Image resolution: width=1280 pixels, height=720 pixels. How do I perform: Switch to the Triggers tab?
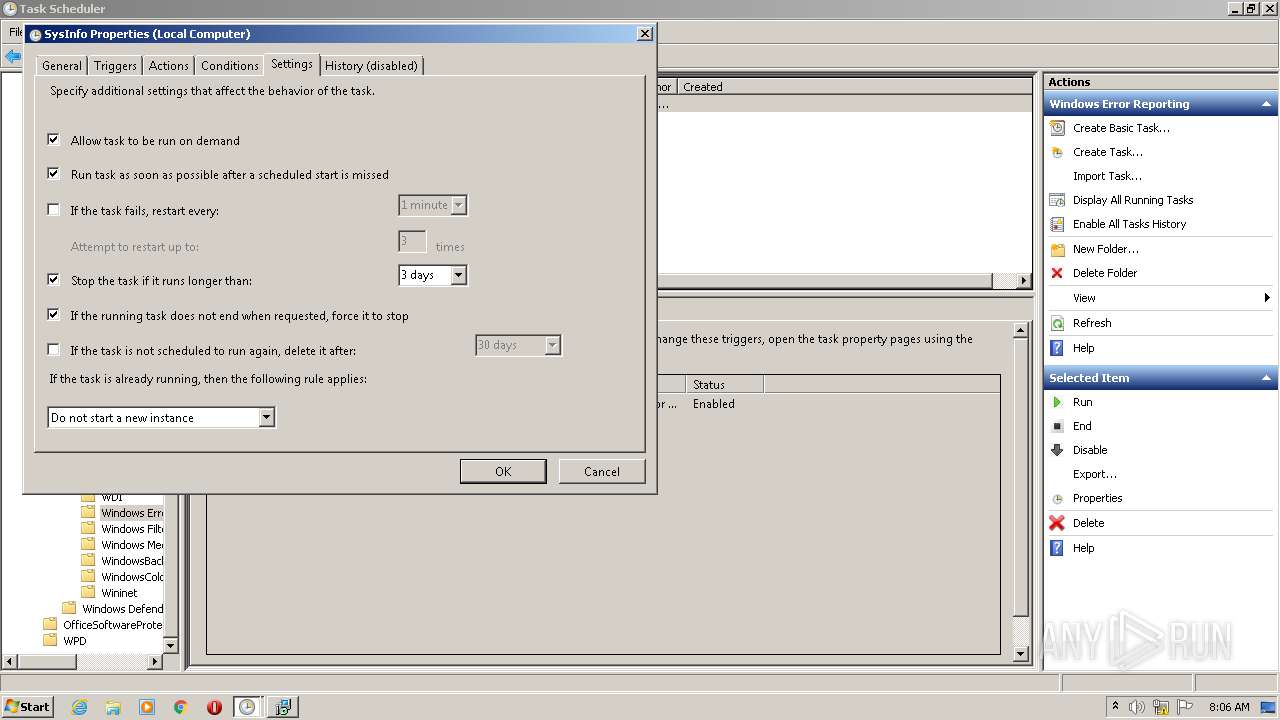[x=115, y=65]
